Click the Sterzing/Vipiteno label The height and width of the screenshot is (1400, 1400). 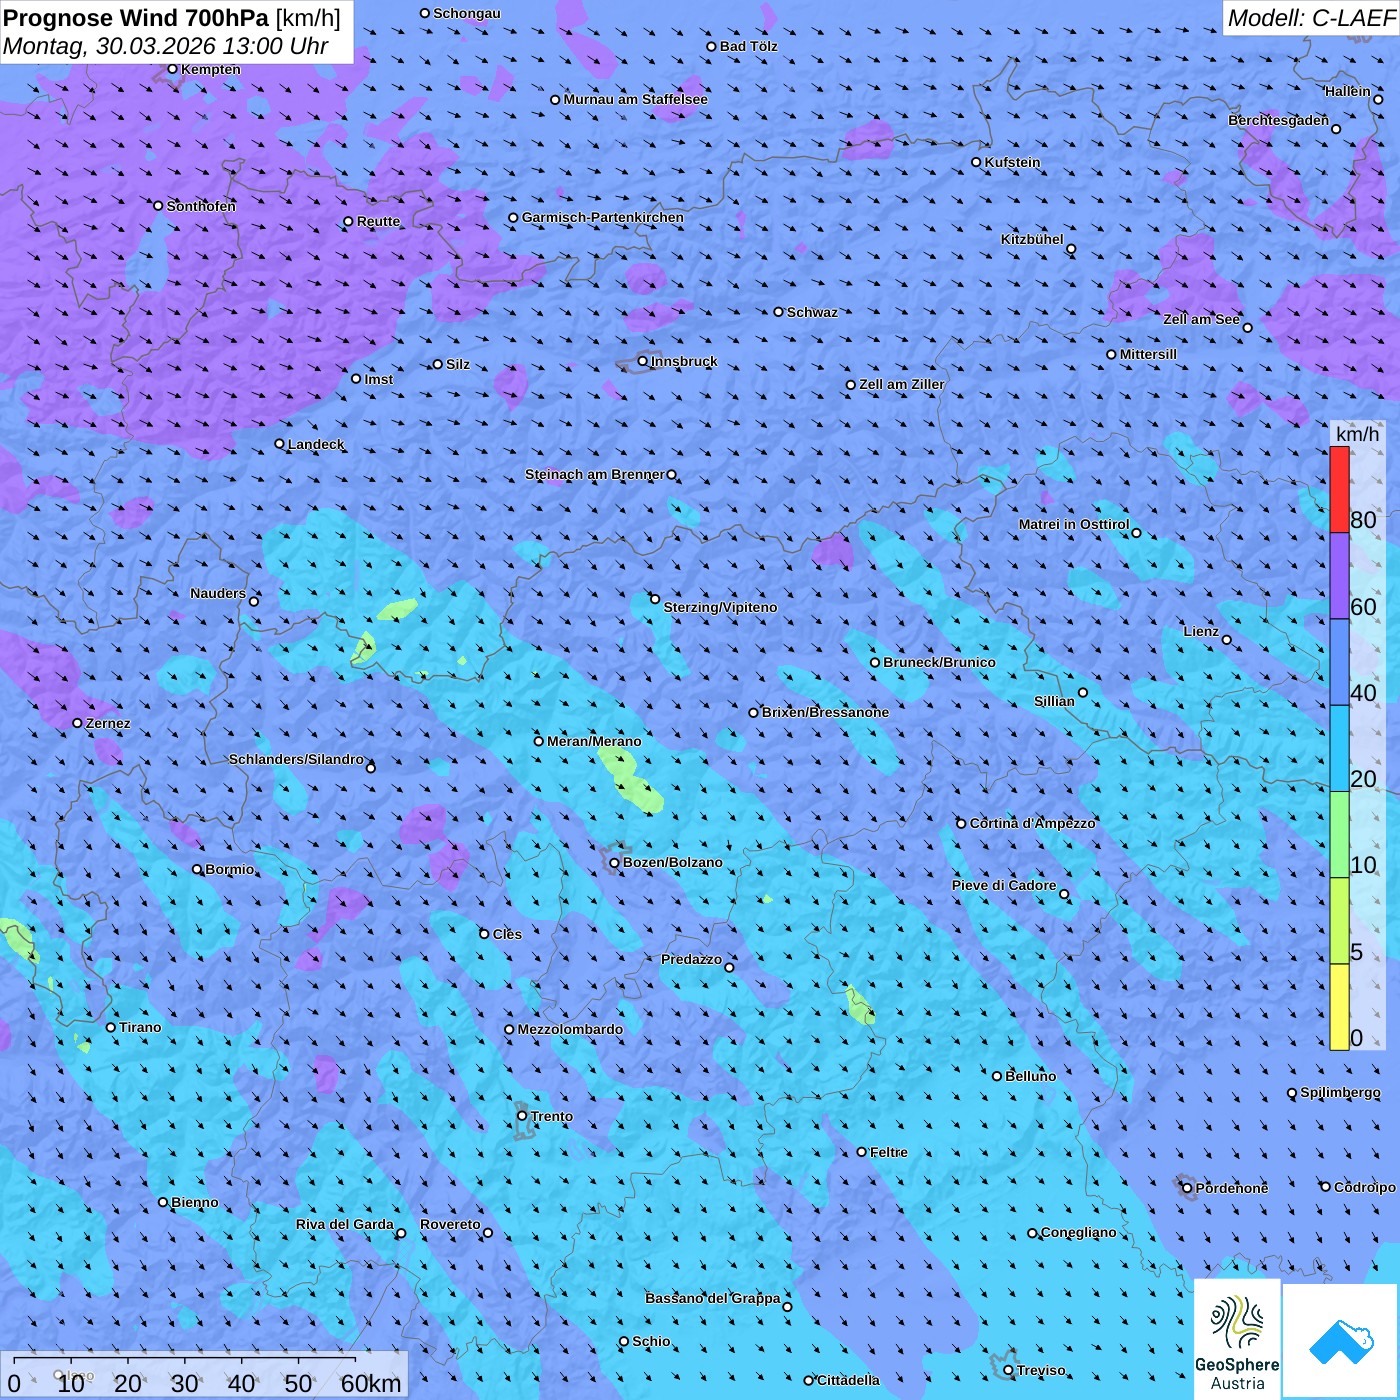coord(720,607)
